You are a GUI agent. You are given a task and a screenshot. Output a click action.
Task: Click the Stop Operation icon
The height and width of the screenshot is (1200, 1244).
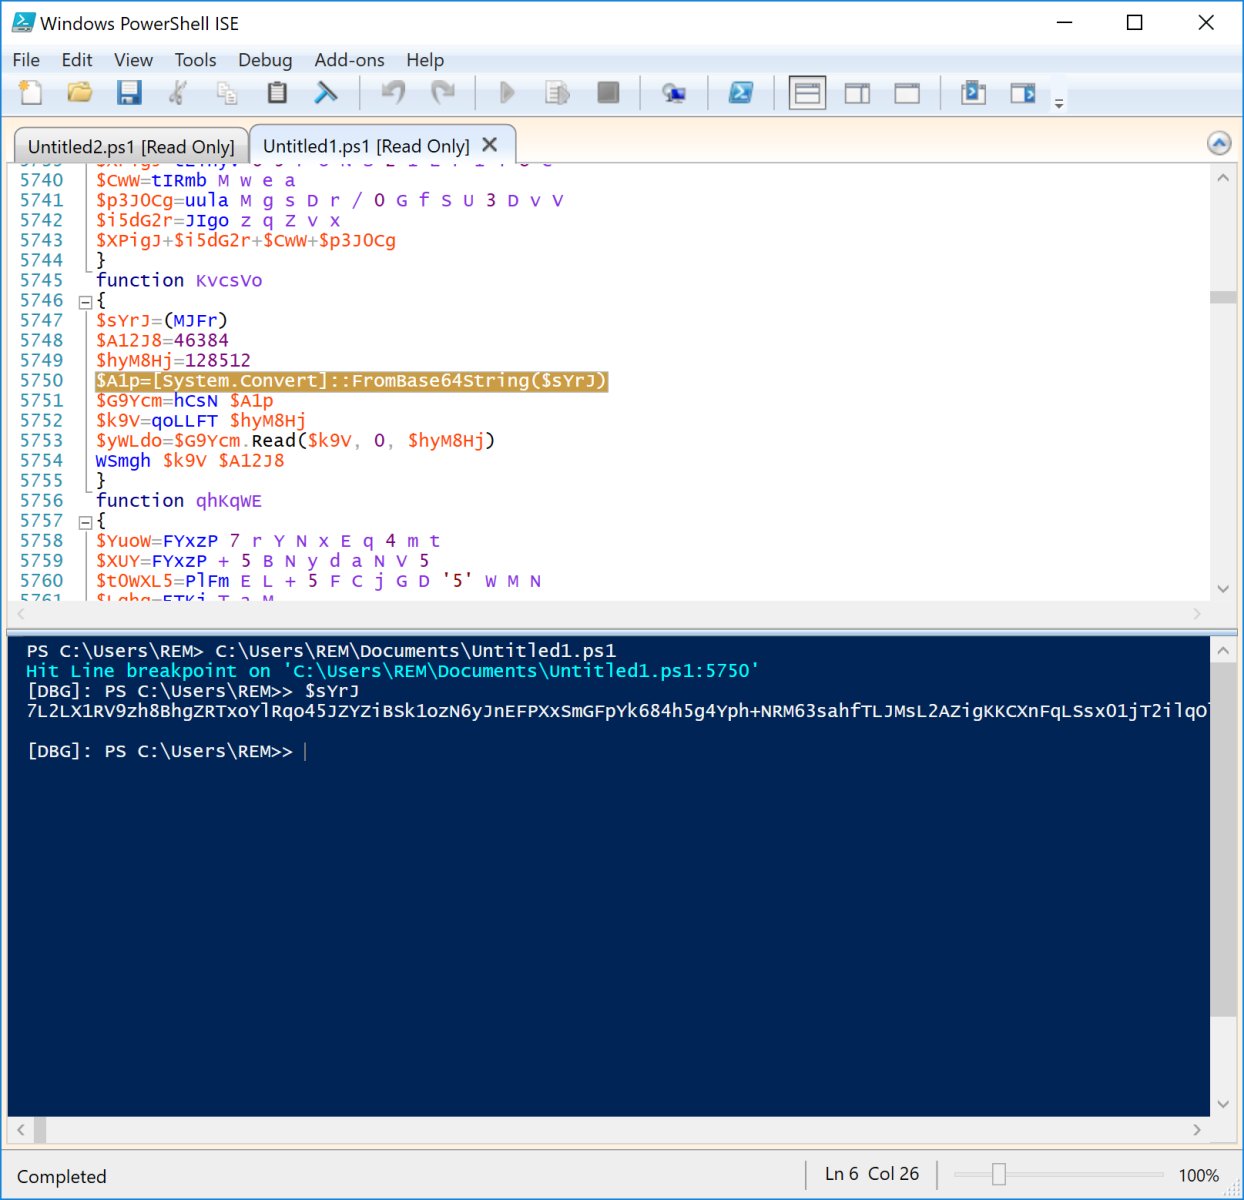(x=607, y=92)
